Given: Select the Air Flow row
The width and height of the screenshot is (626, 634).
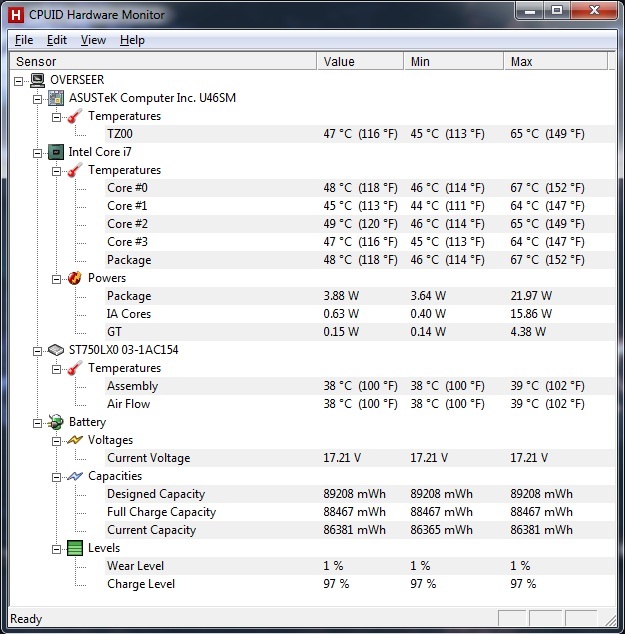Looking at the screenshot, I should [360, 404].
